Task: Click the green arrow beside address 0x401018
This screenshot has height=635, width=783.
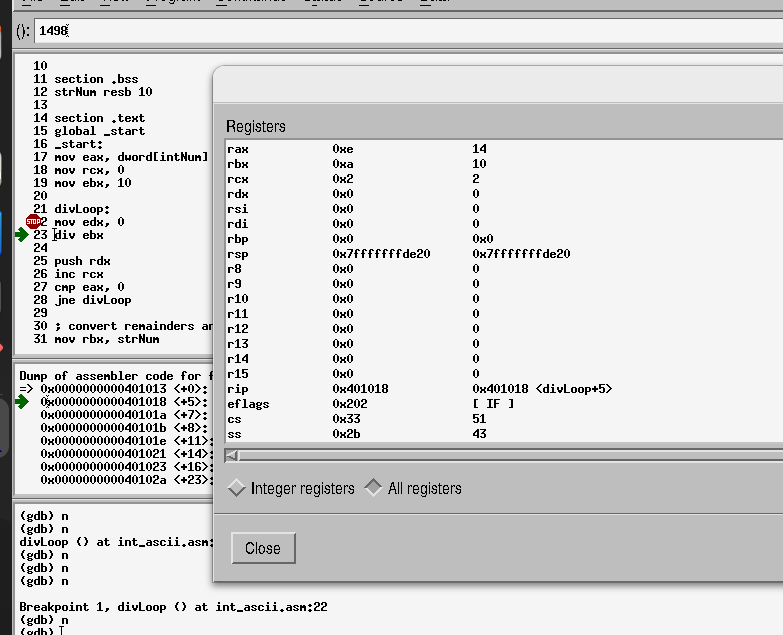Action: [22, 401]
